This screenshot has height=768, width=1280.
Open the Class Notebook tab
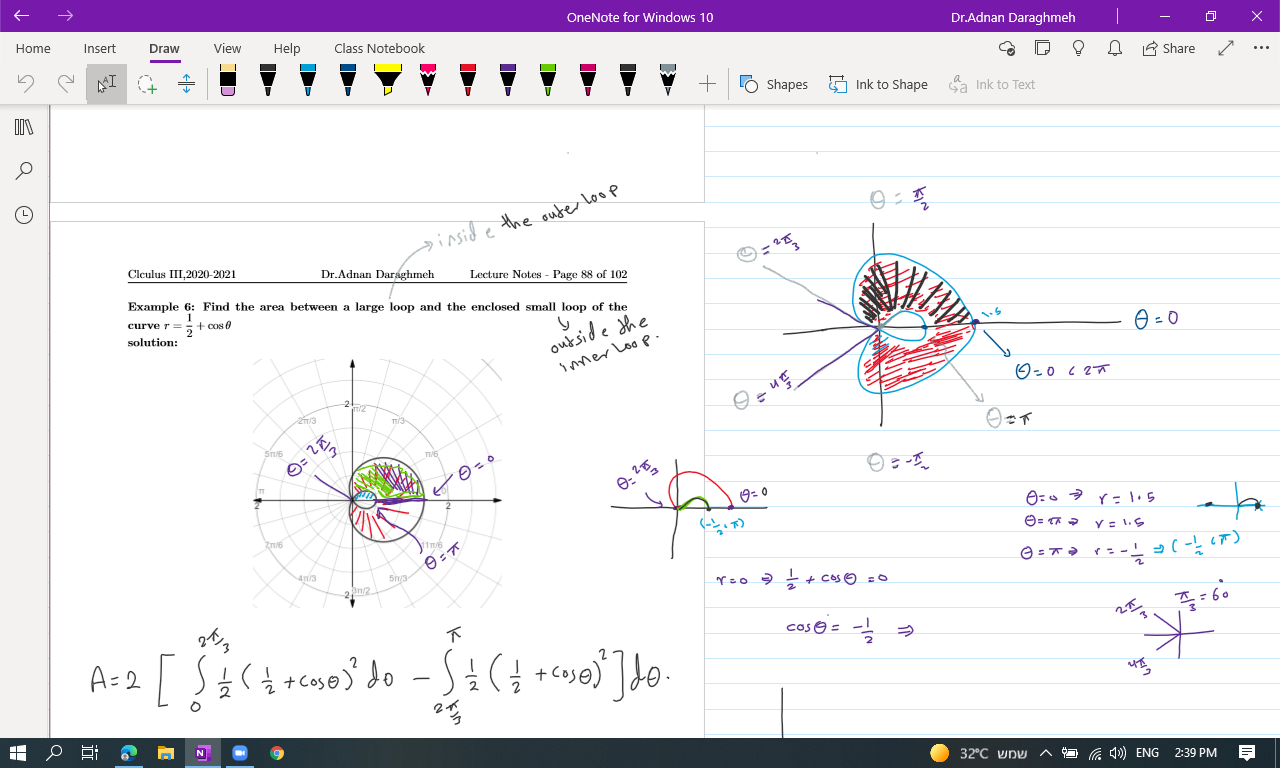379,48
